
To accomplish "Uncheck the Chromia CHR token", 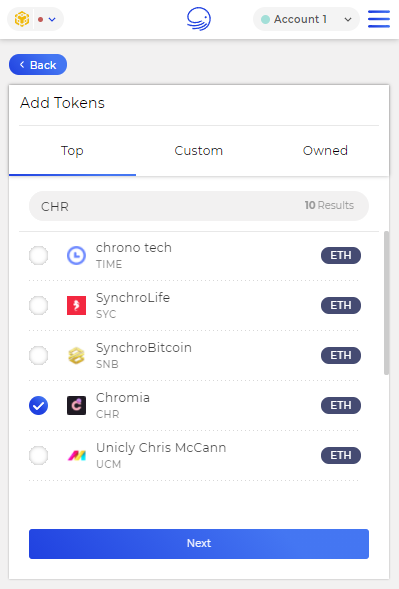I will tap(38, 405).
